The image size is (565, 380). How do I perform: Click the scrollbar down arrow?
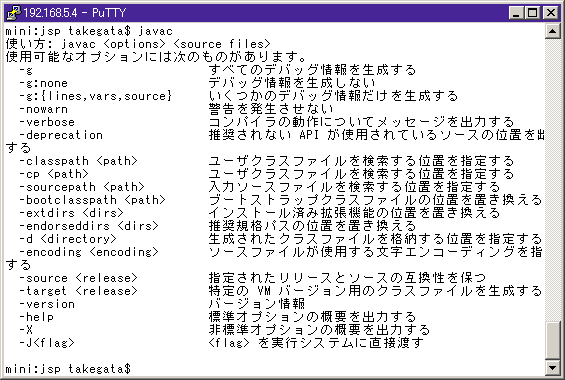[552, 368]
